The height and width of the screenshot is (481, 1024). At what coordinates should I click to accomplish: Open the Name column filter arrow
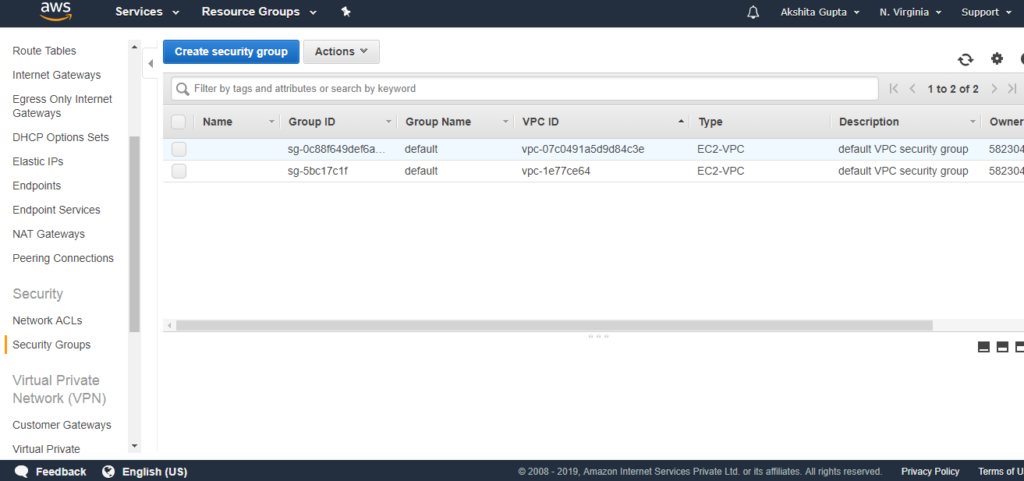click(x=272, y=122)
